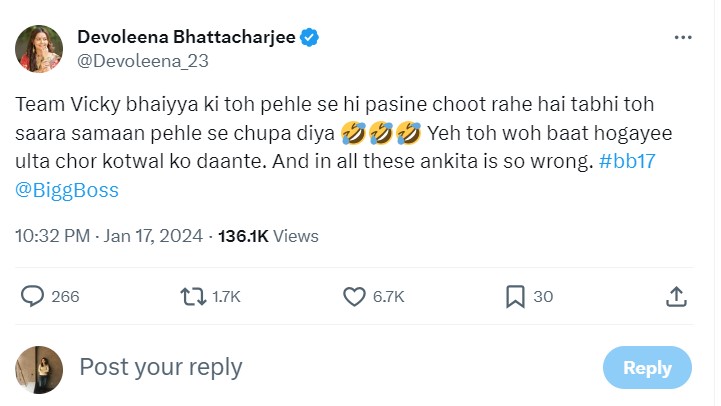
Task: Click the share upload icon
Action: (x=676, y=296)
